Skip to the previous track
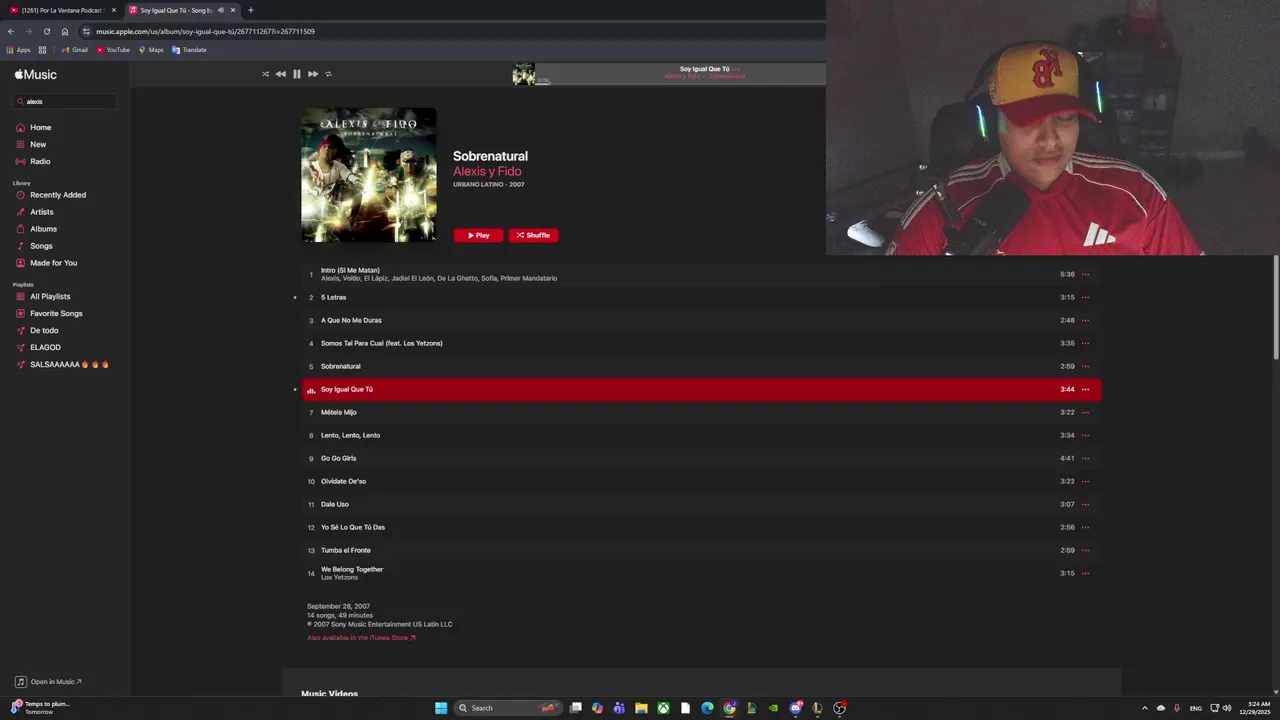The width and height of the screenshot is (1280, 720). 281,74
